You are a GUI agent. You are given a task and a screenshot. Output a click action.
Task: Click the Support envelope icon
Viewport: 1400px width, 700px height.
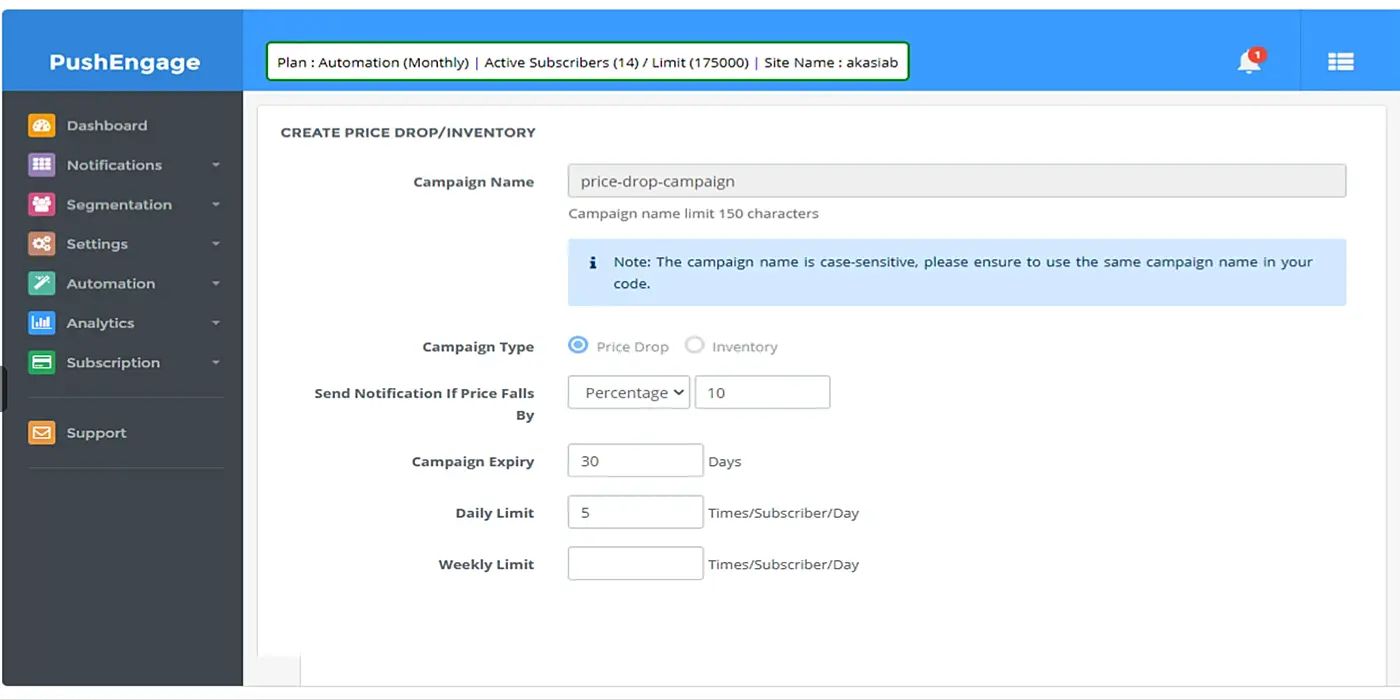click(41, 433)
